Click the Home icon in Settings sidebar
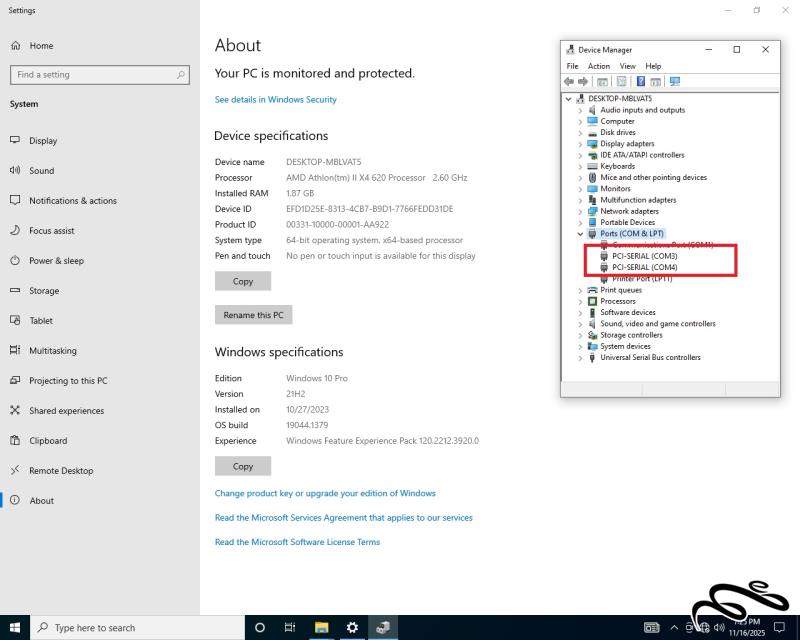This screenshot has height=640, width=800. [15, 46]
